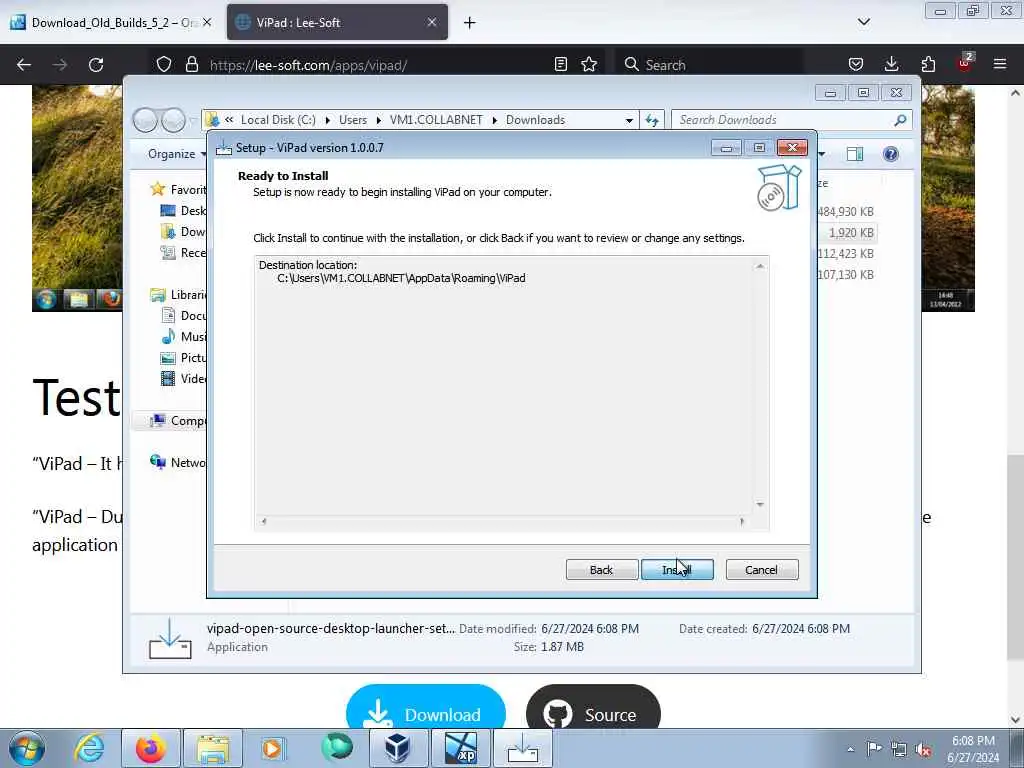Image resolution: width=1024 pixels, height=768 pixels.
Task: Reload the Firefox page
Action: 96,65
